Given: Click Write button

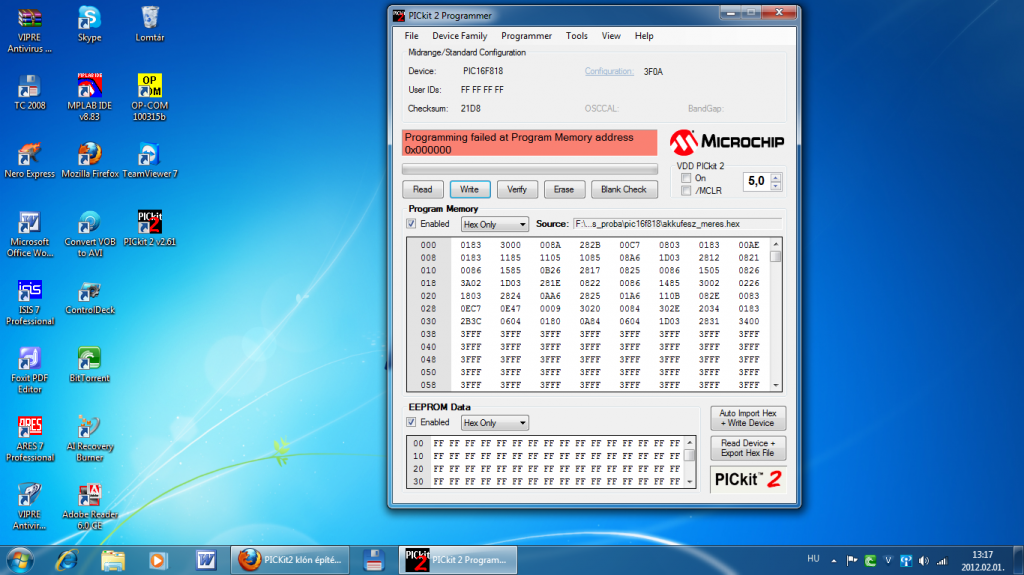Looking at the screenshot, I should tap(470, 189).
